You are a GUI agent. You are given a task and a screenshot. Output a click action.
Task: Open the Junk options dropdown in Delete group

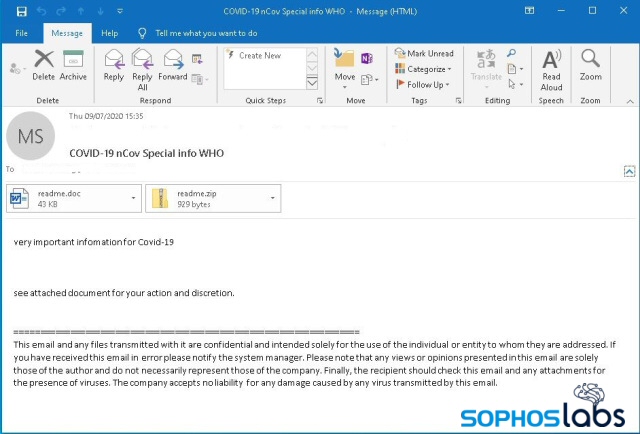tap(17, 68)
